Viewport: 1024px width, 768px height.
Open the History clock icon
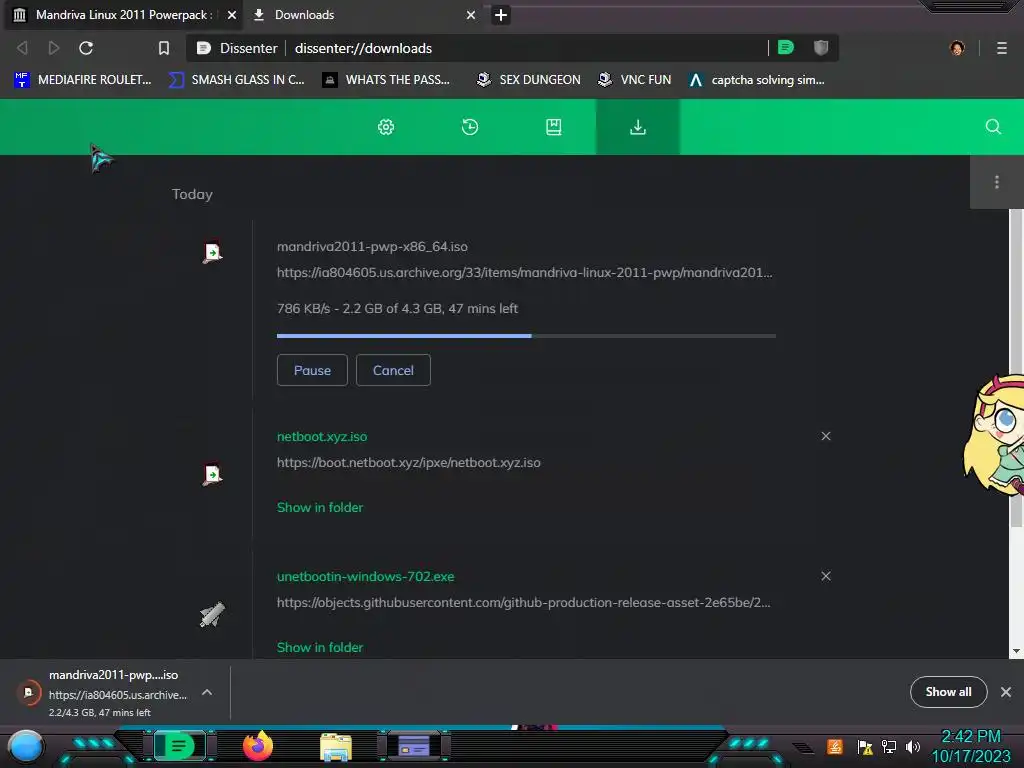(470, 127)
